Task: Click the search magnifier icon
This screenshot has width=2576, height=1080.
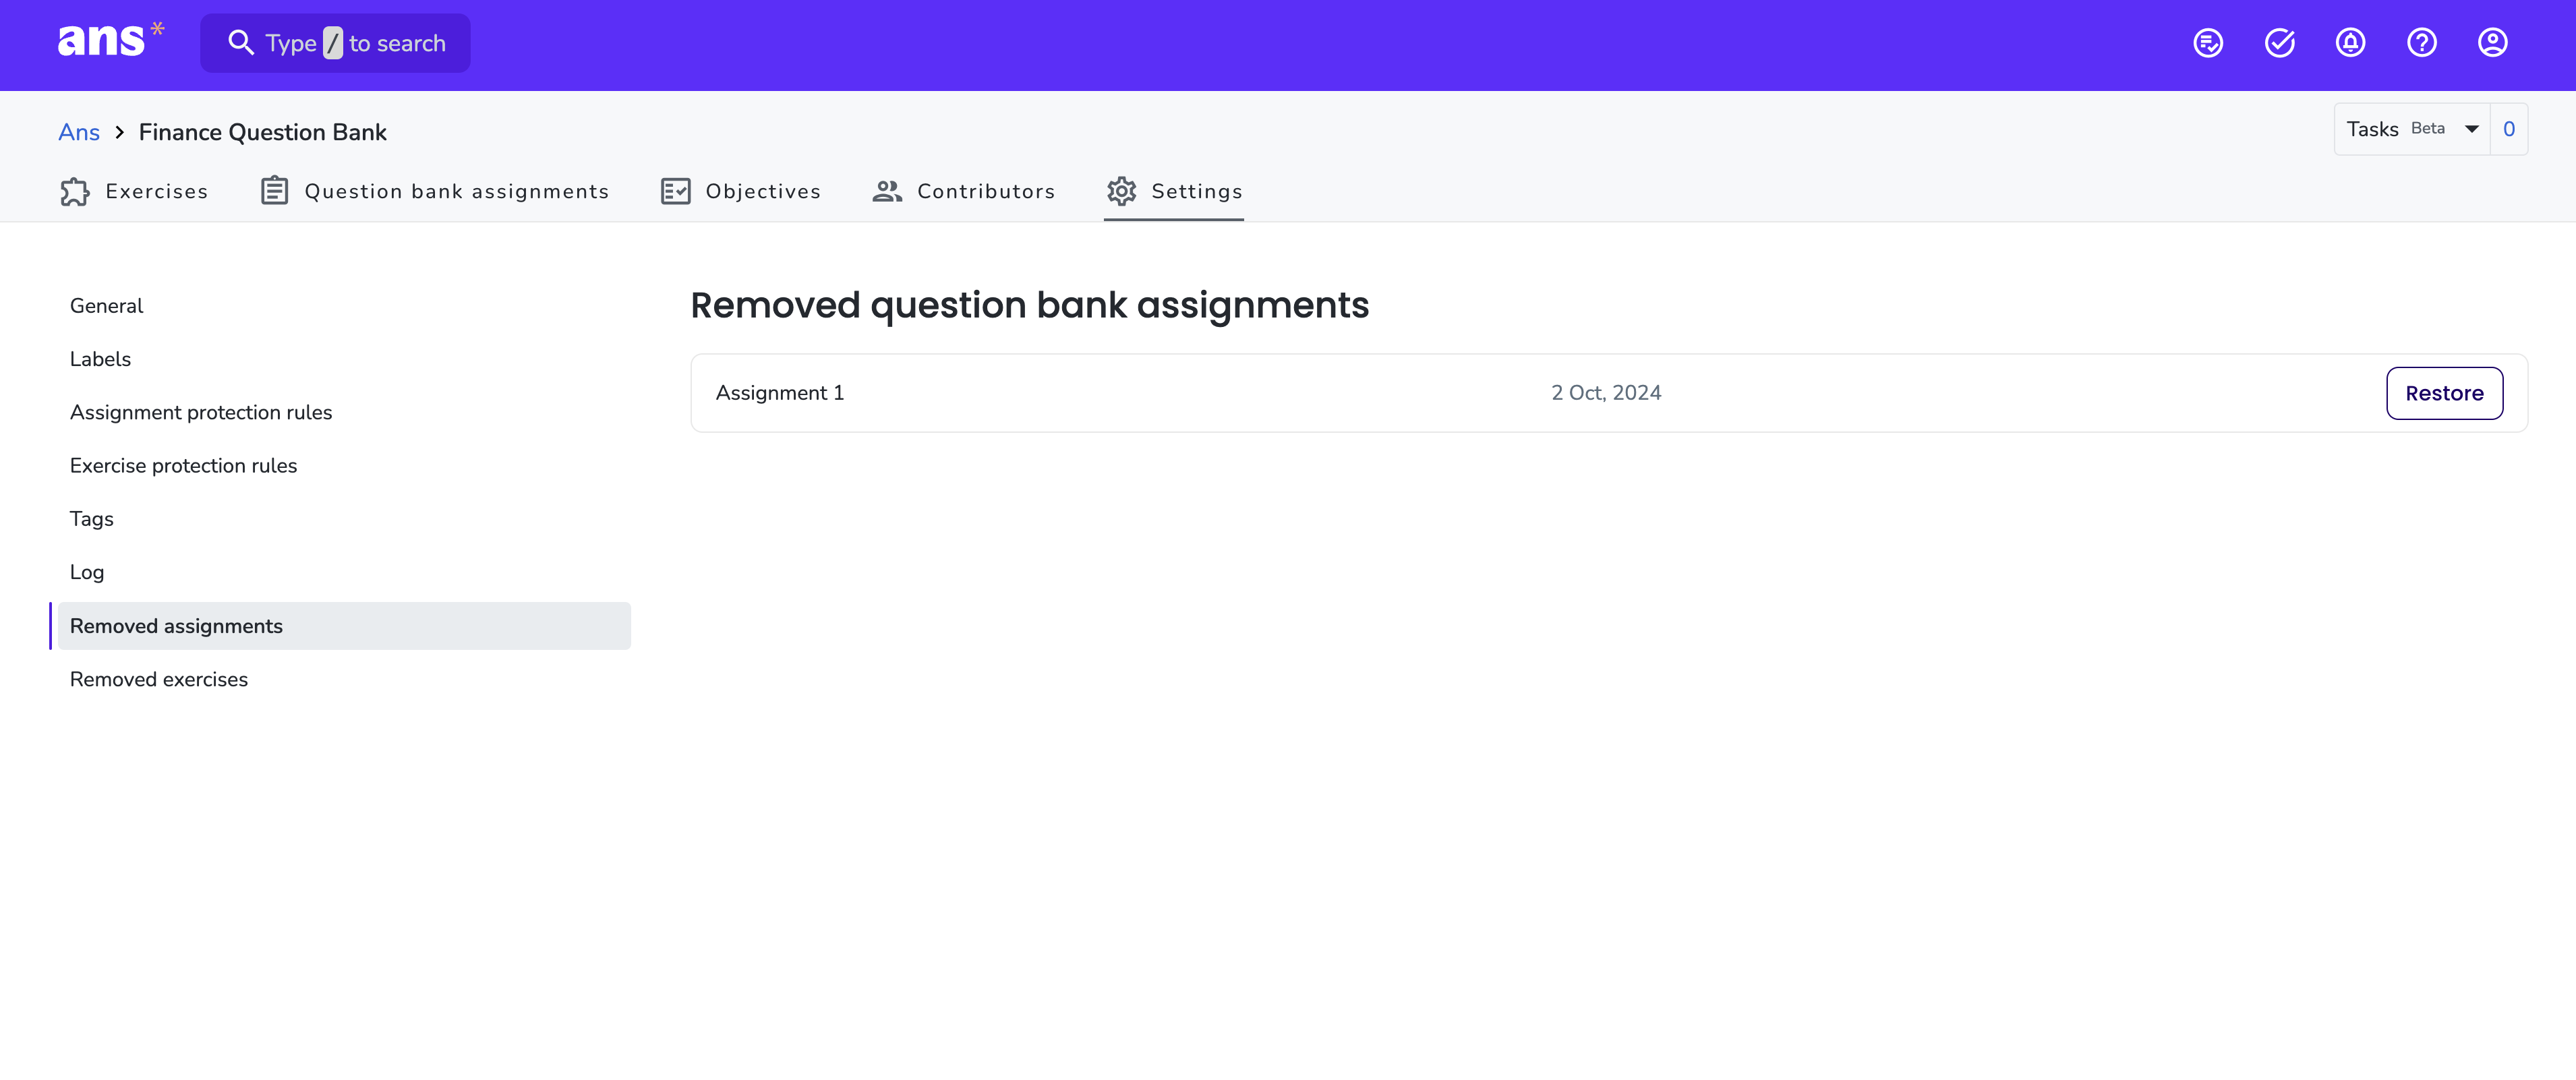Action: pos(241,43)
